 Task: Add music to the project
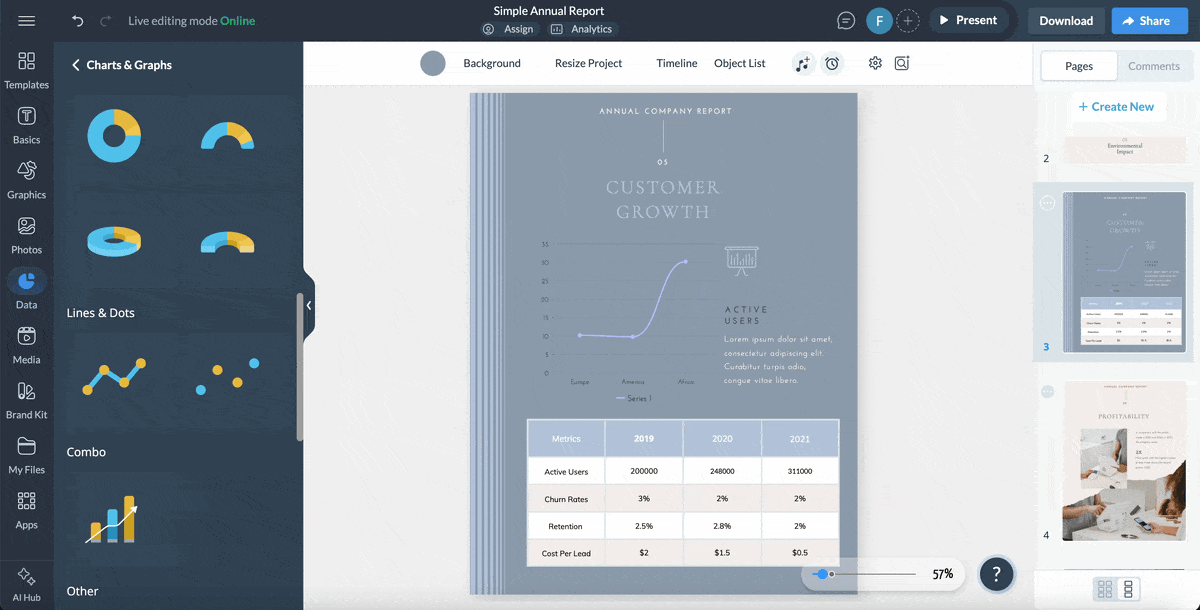tap(803, 63)
